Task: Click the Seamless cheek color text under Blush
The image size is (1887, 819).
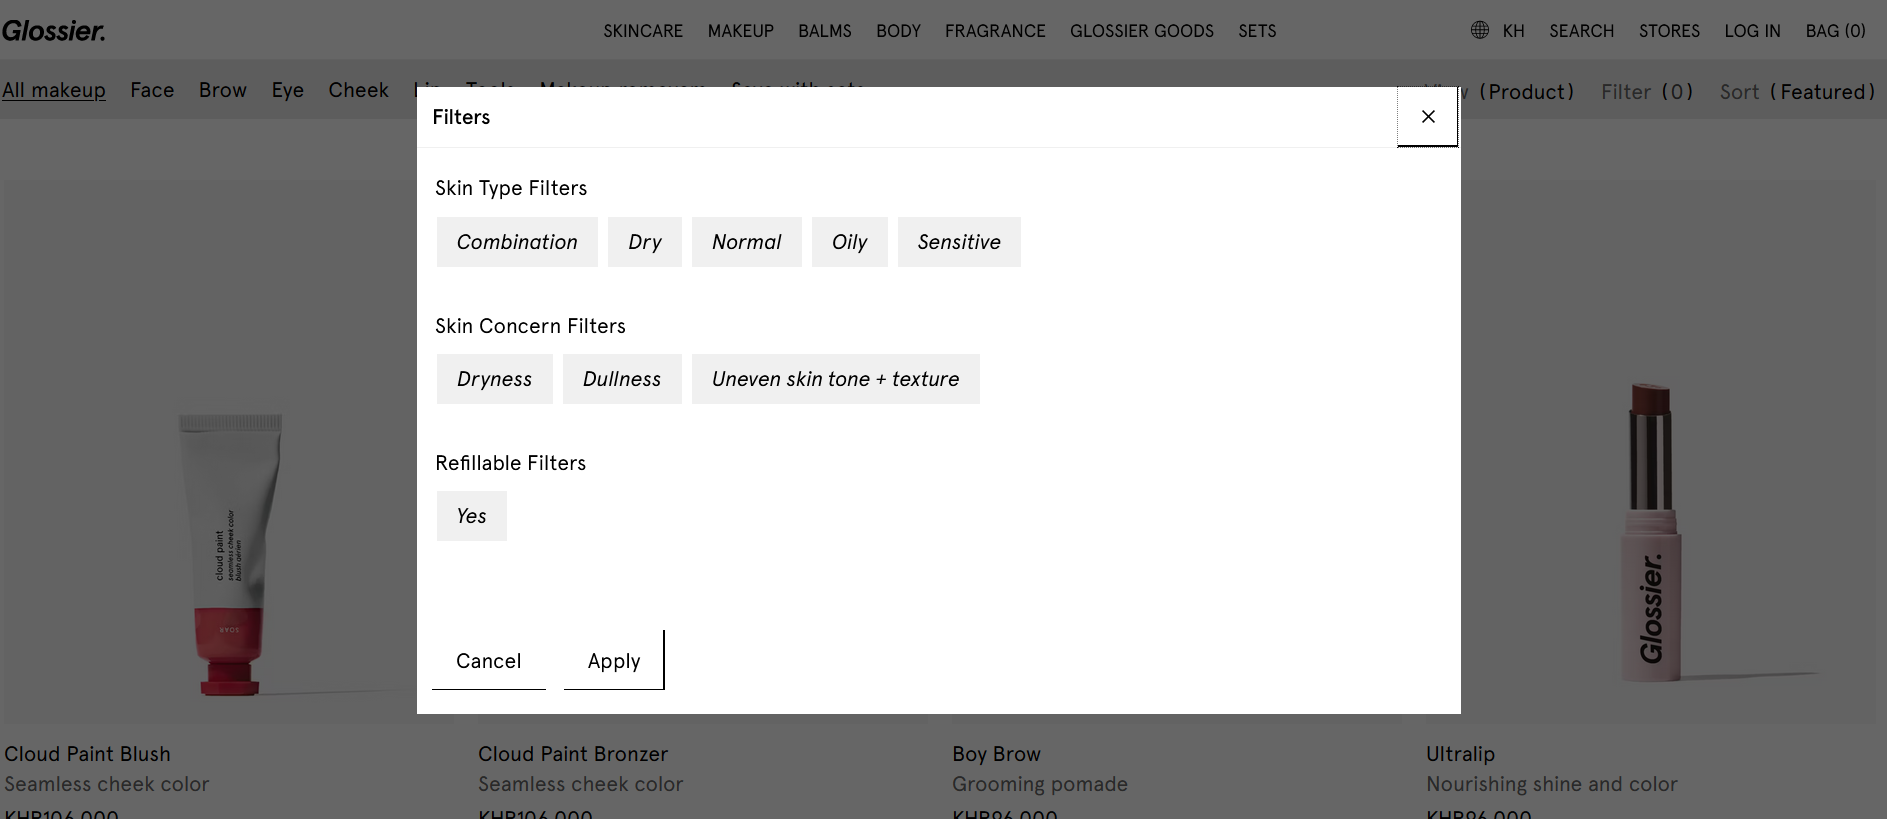Action: point(107,784)
